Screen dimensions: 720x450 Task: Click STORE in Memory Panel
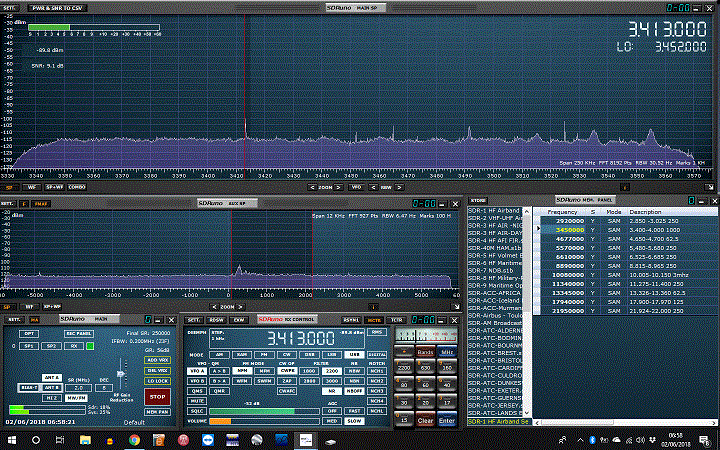(478, 201)
